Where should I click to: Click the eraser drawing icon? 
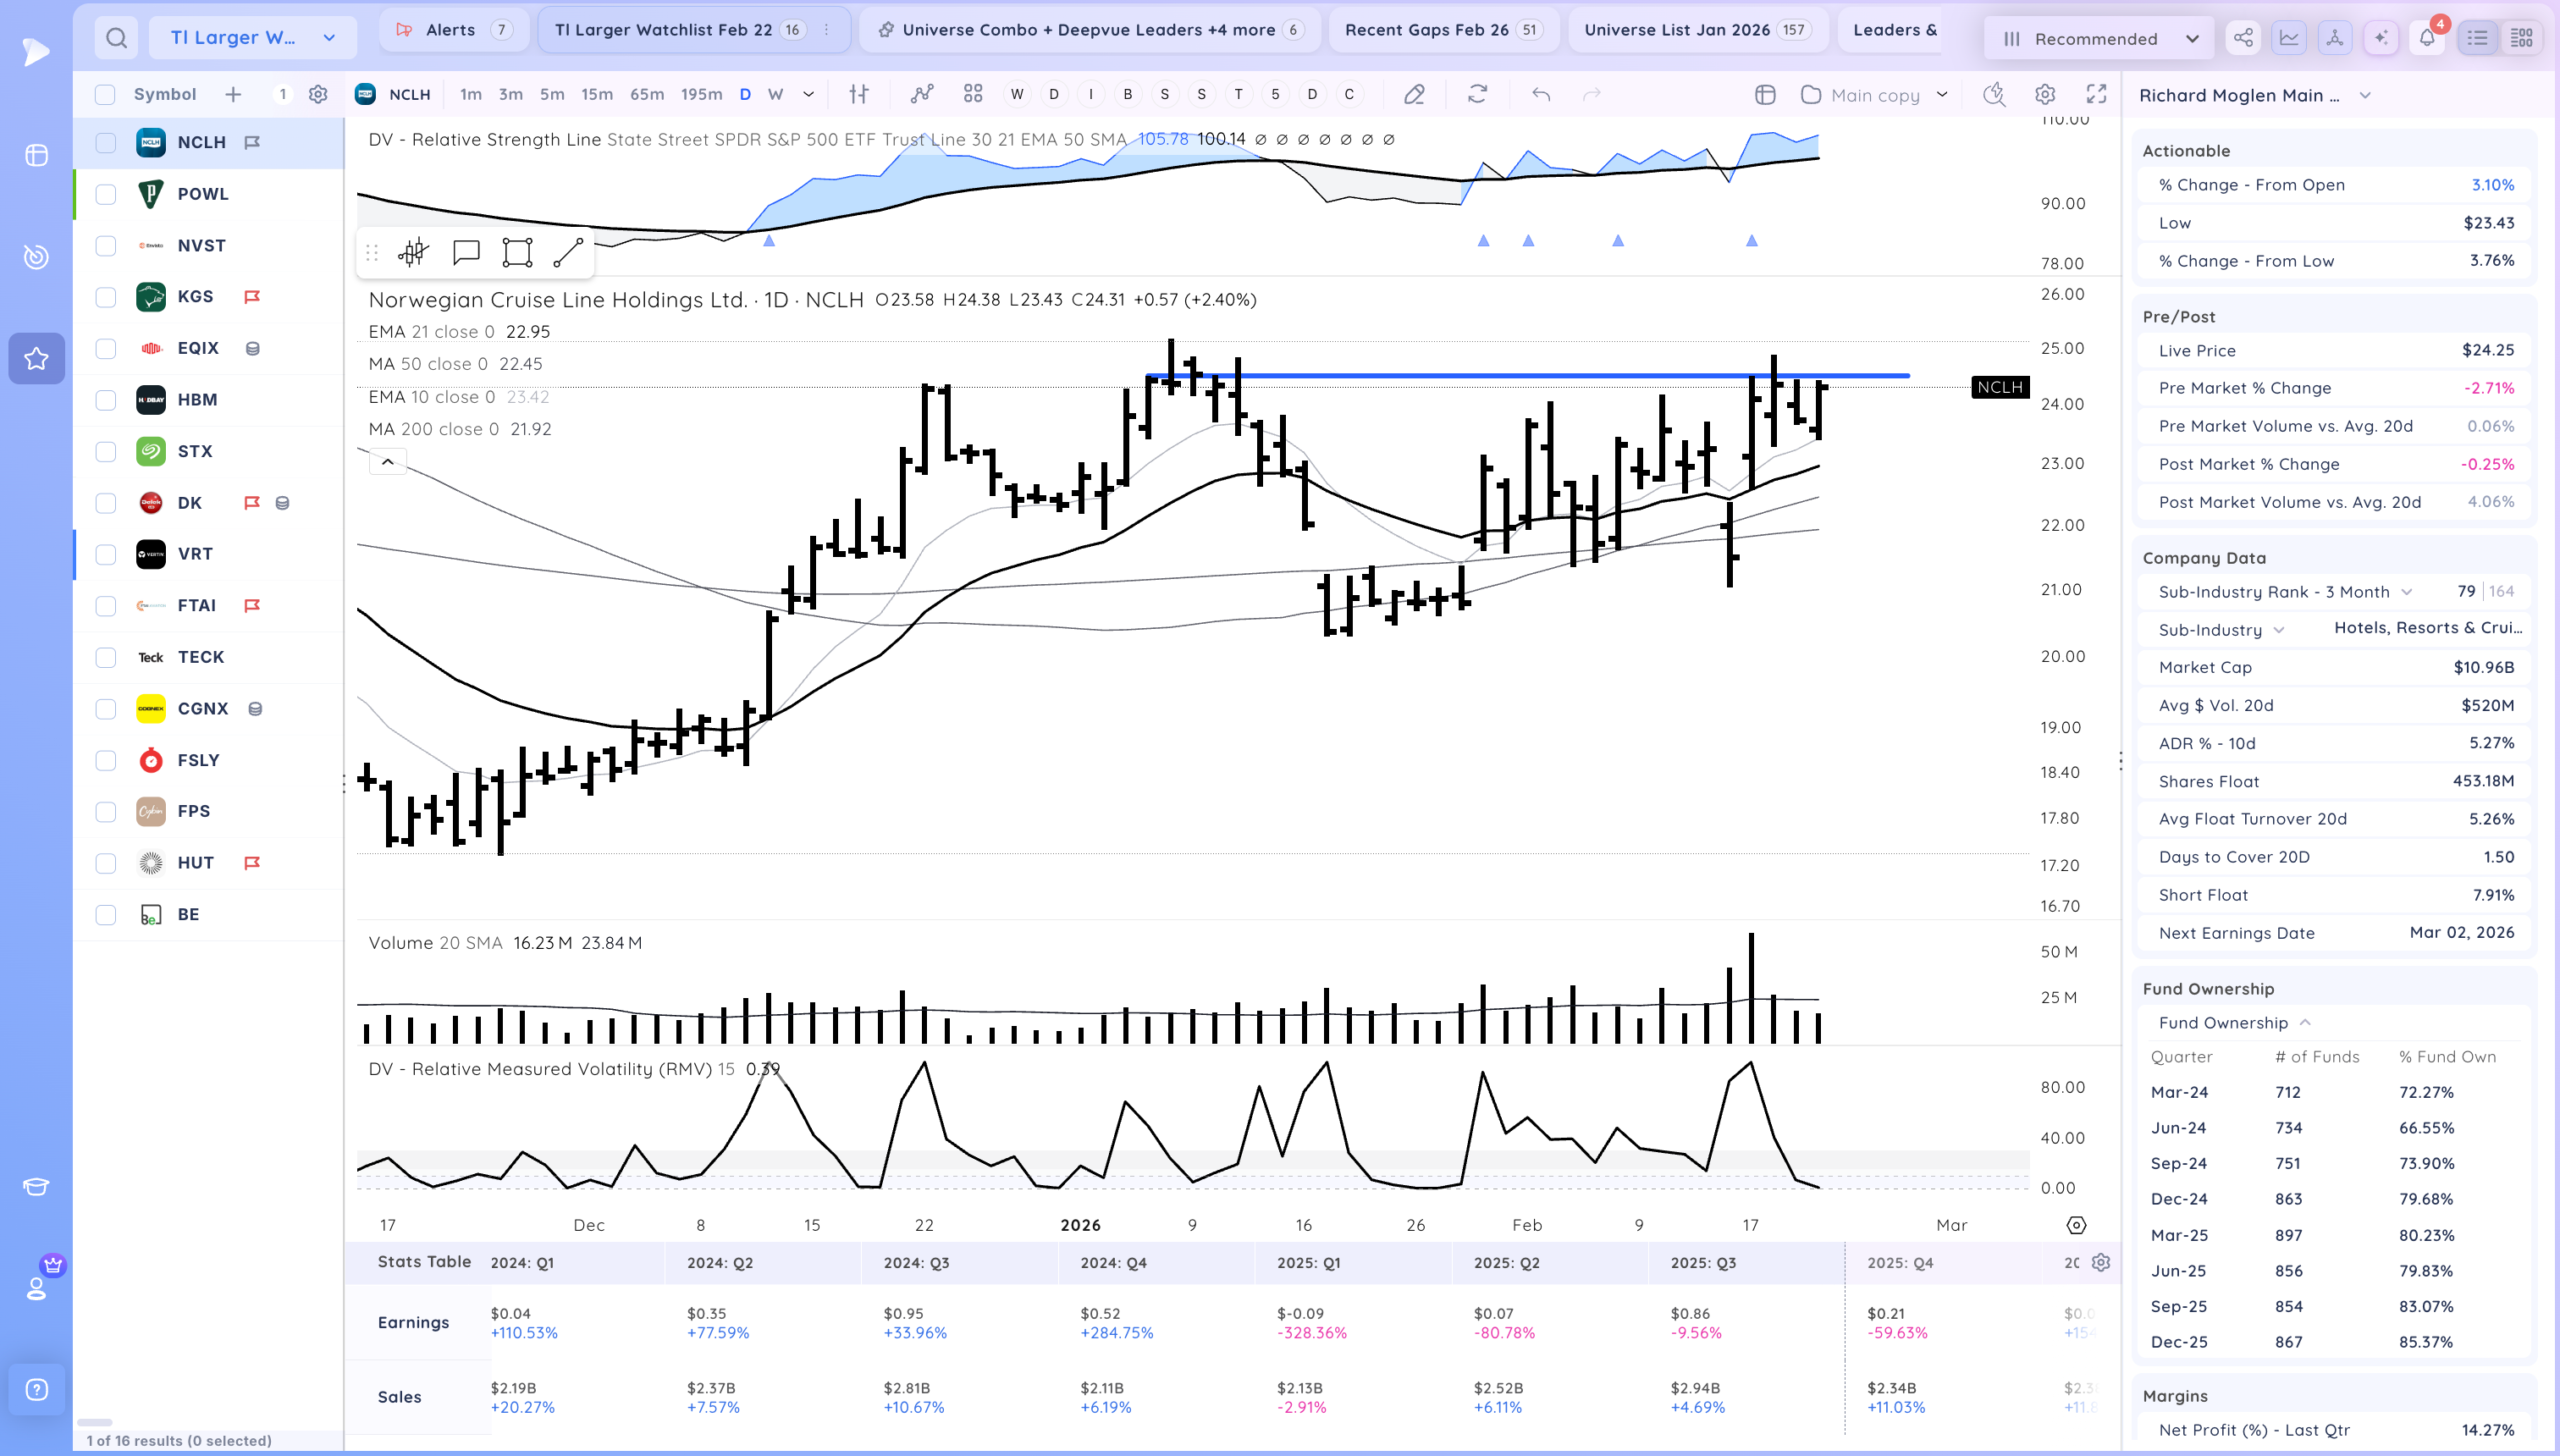pyautogui.click(x=1414, y=94)
